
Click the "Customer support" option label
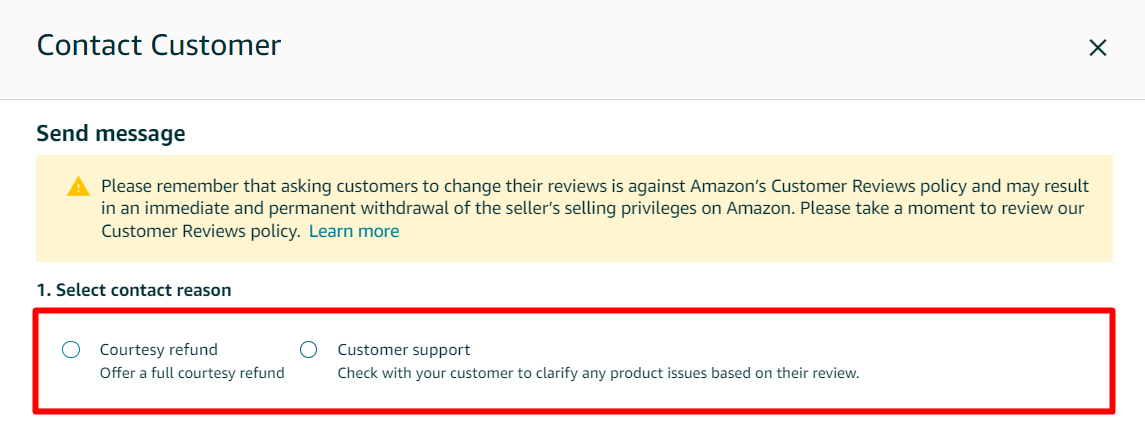click(403, 350)
